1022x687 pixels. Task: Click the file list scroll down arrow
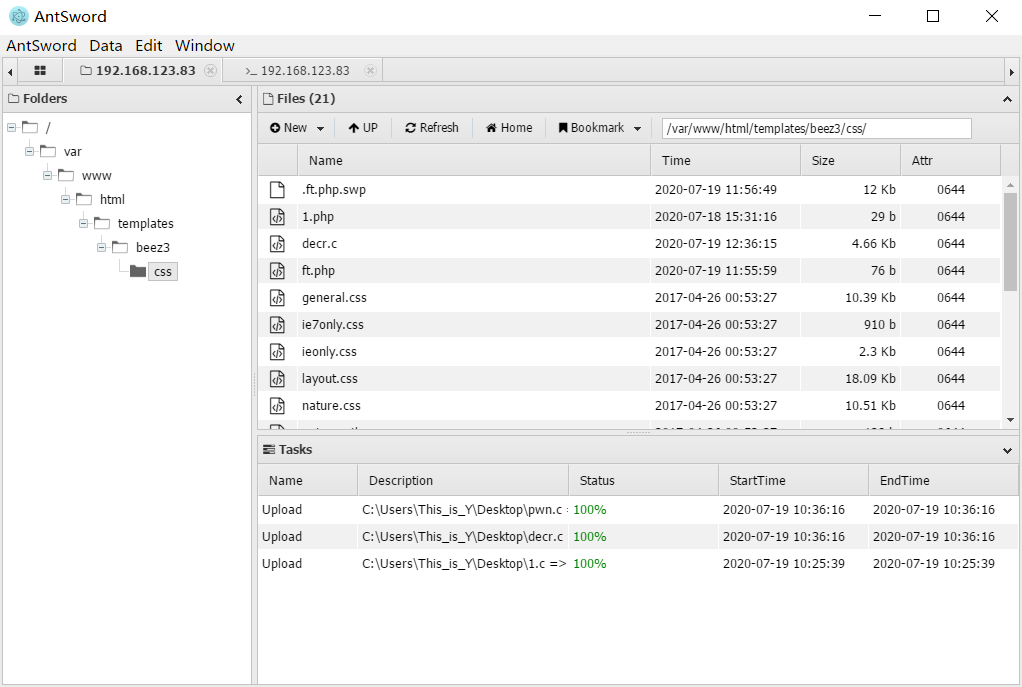(x=1010, y=420)
